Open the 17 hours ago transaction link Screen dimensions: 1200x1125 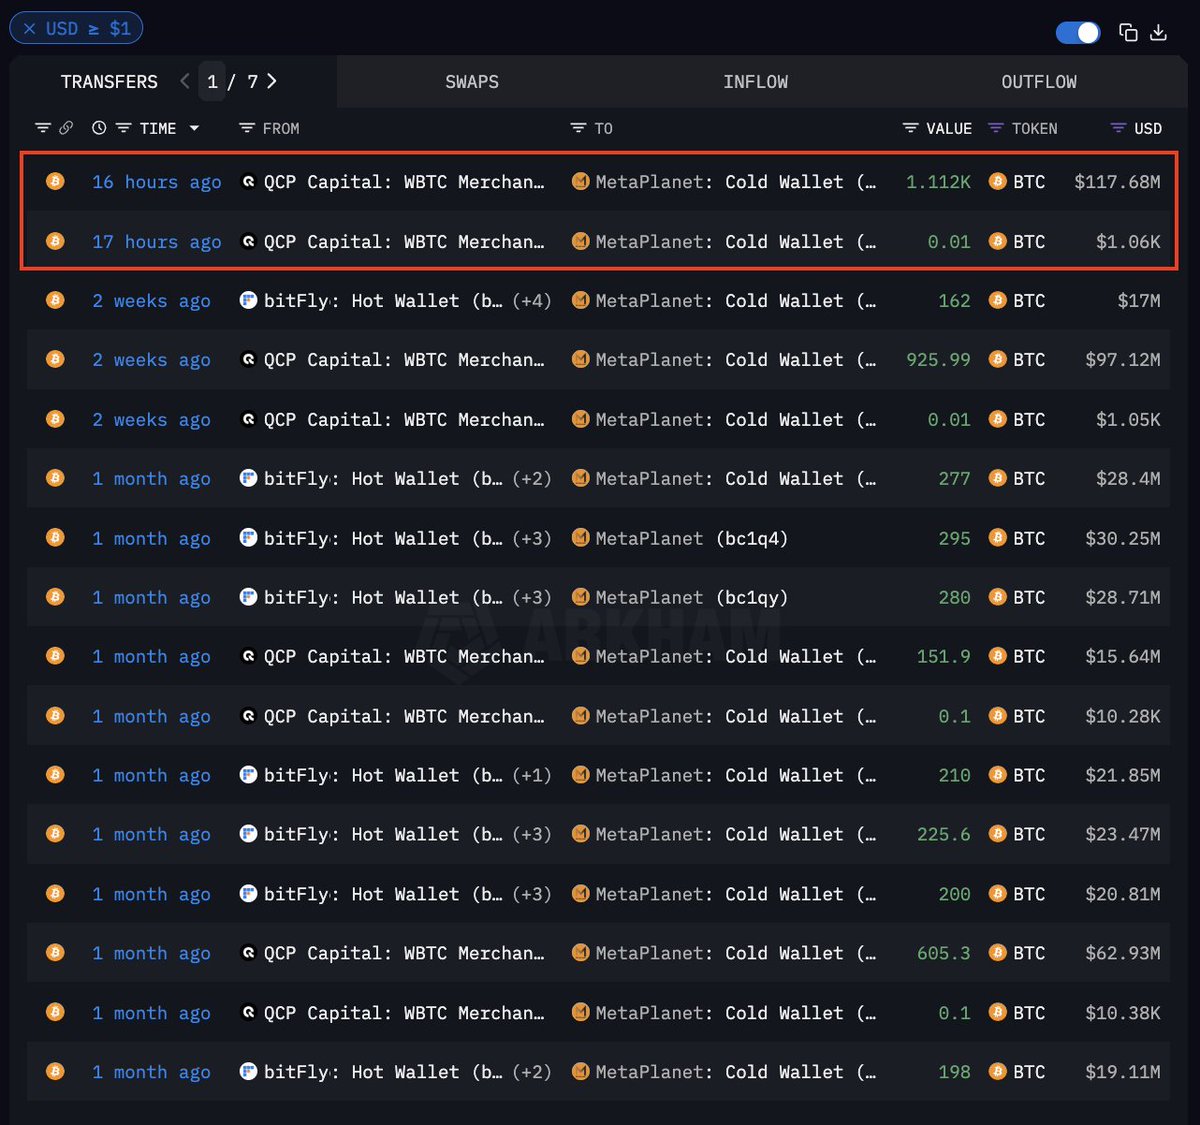[x=157, y=242]
